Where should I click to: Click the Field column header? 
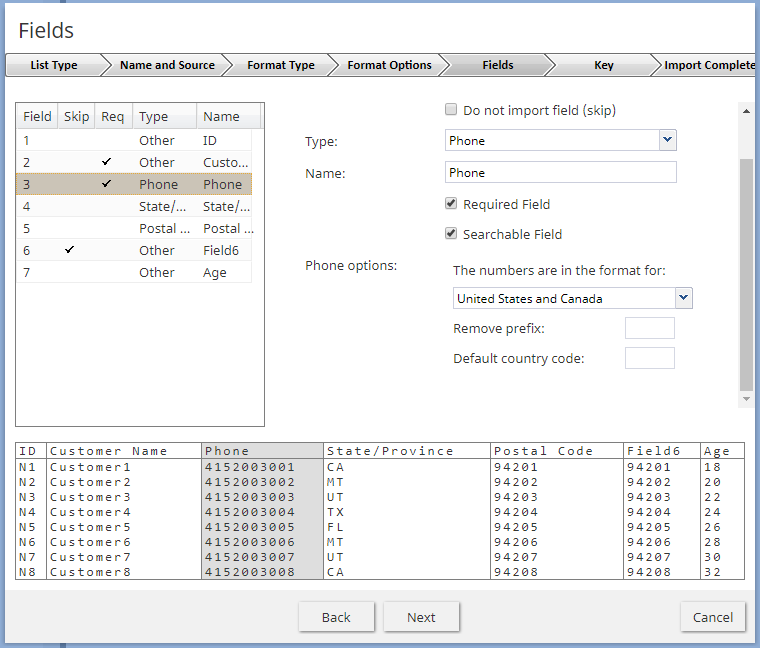tap(37, 116)
